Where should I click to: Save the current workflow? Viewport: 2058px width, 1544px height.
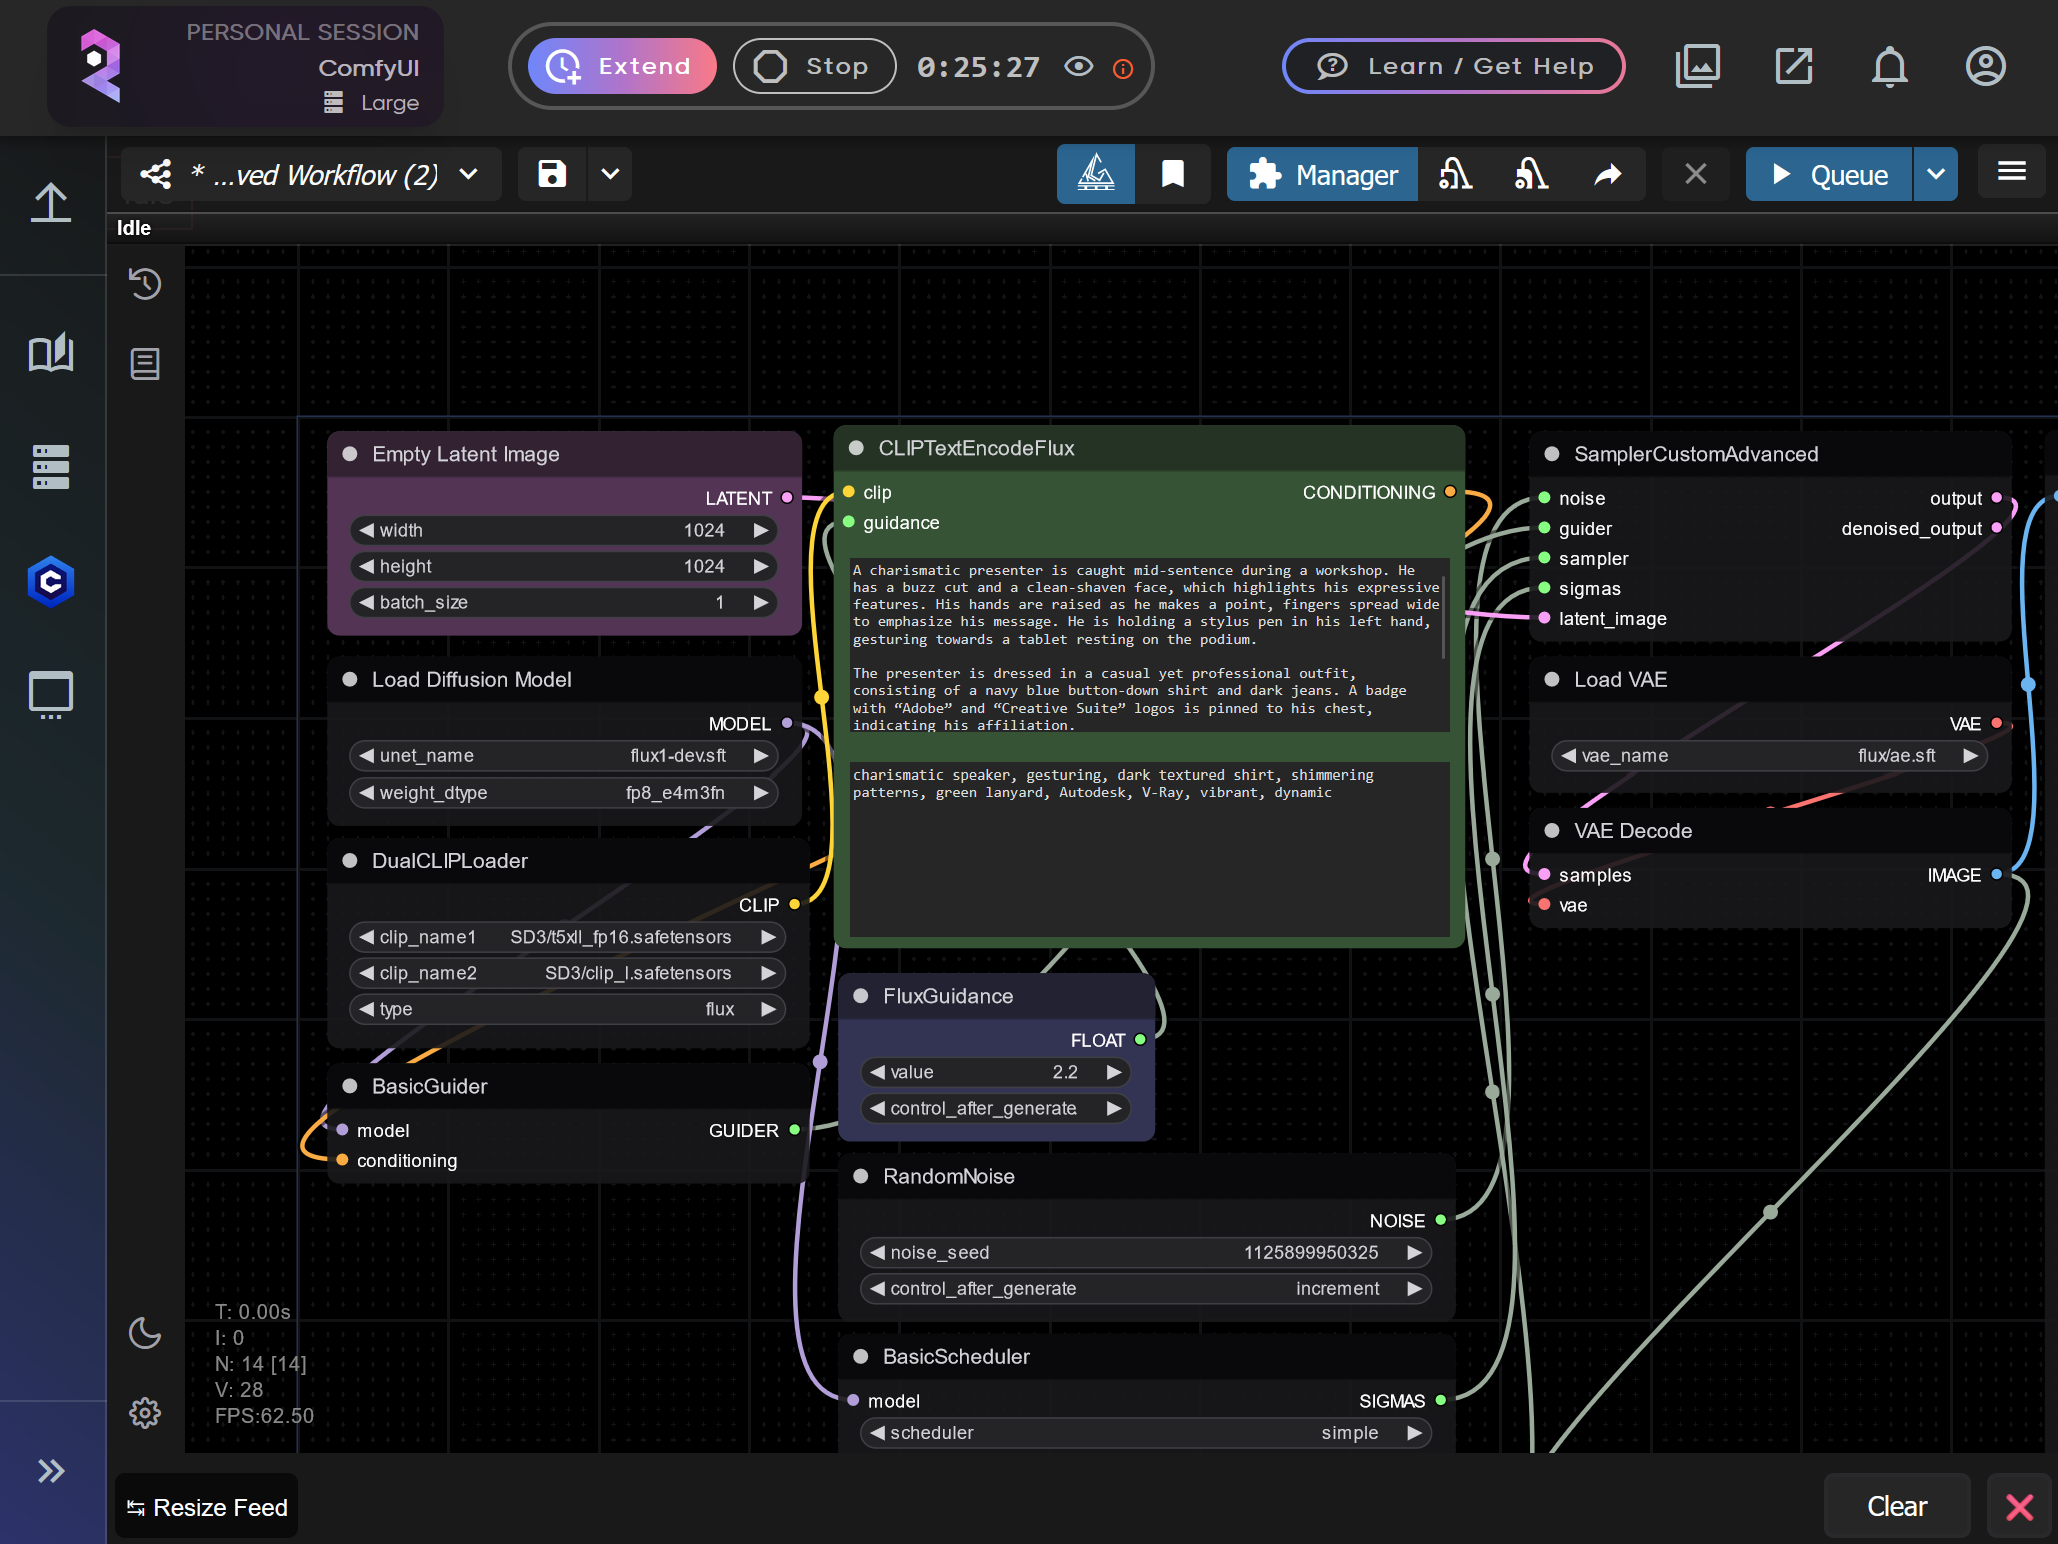tap(551, 174)
